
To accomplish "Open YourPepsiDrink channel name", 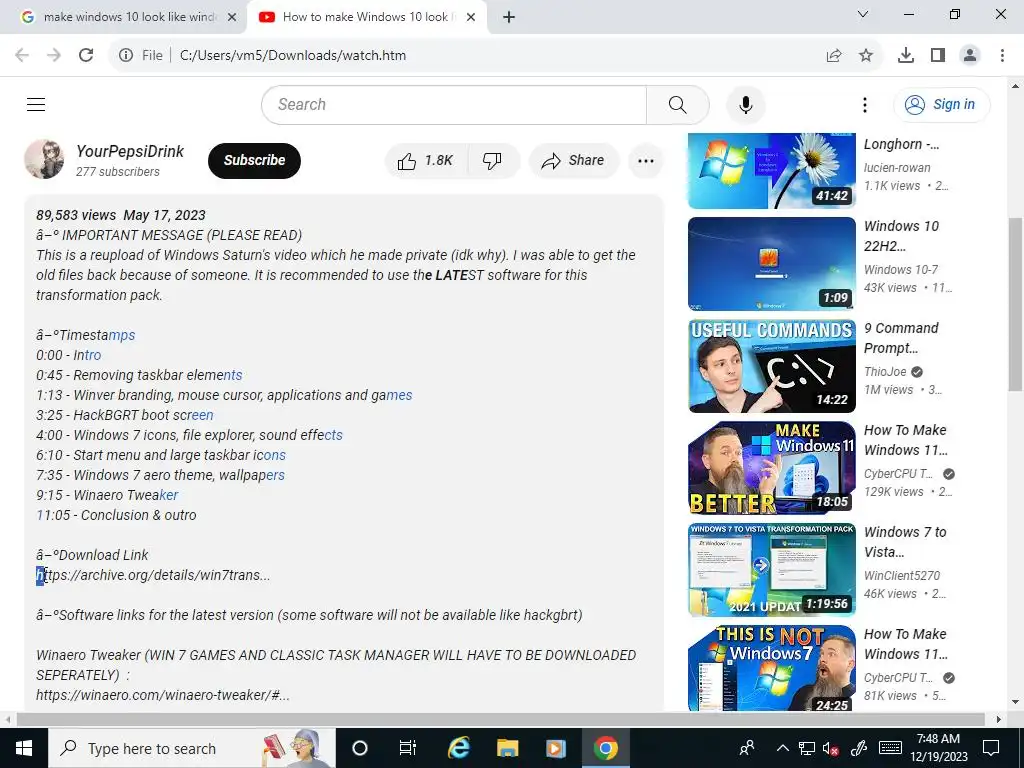I will (x=130, y=152).
